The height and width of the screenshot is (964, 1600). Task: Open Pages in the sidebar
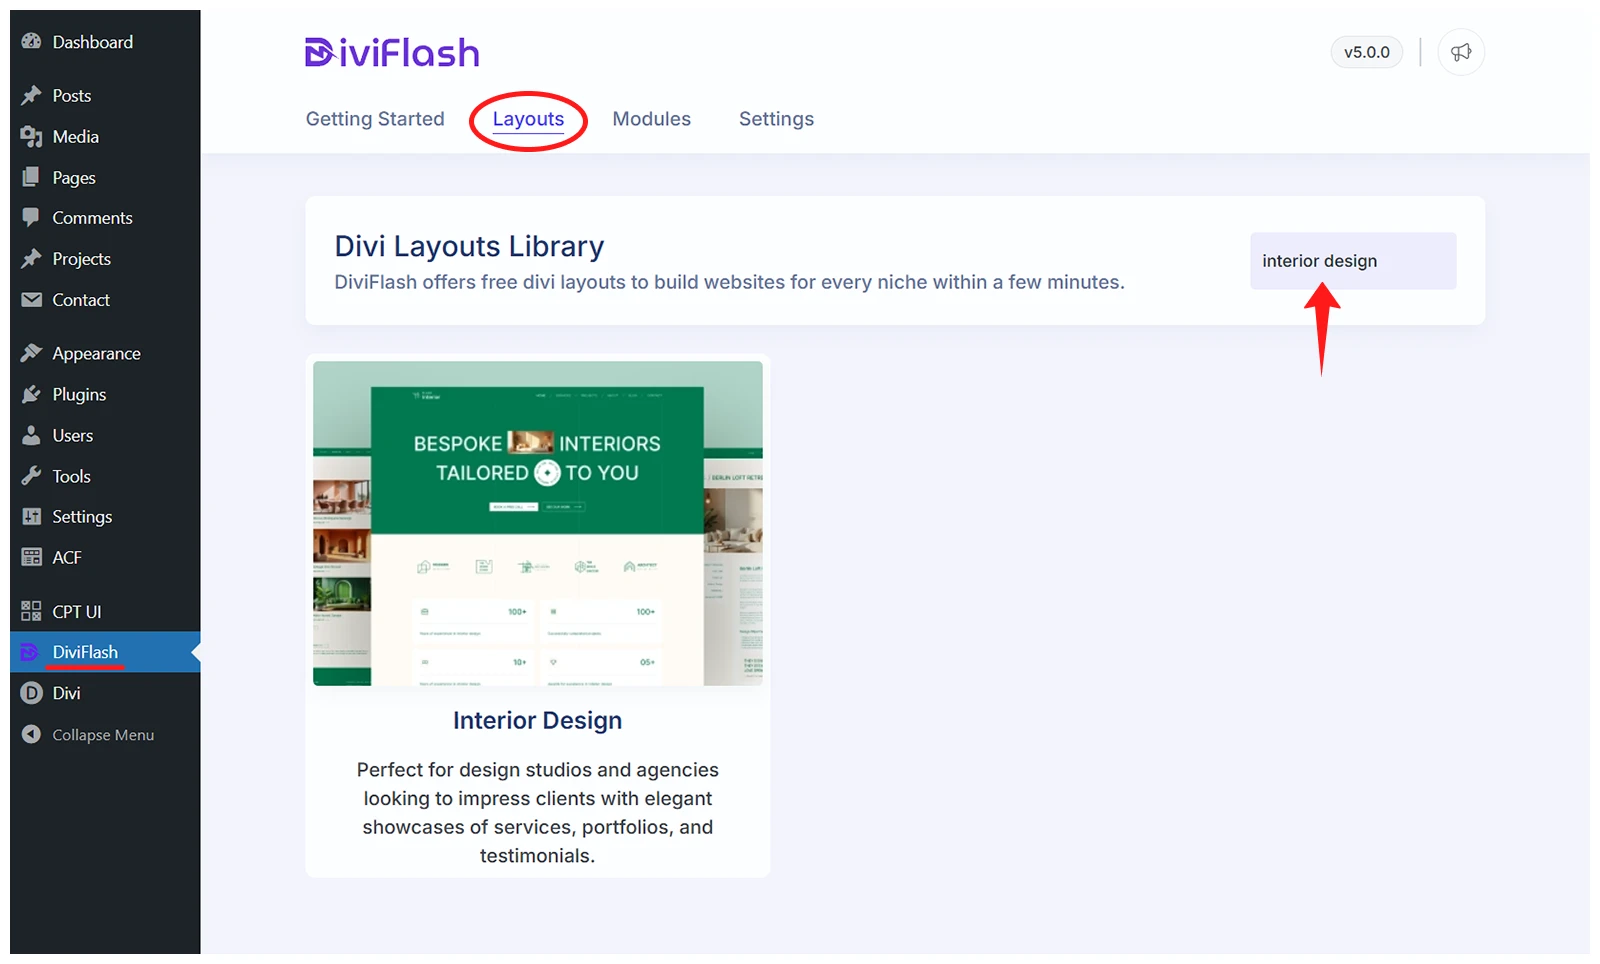coord(73,178)
